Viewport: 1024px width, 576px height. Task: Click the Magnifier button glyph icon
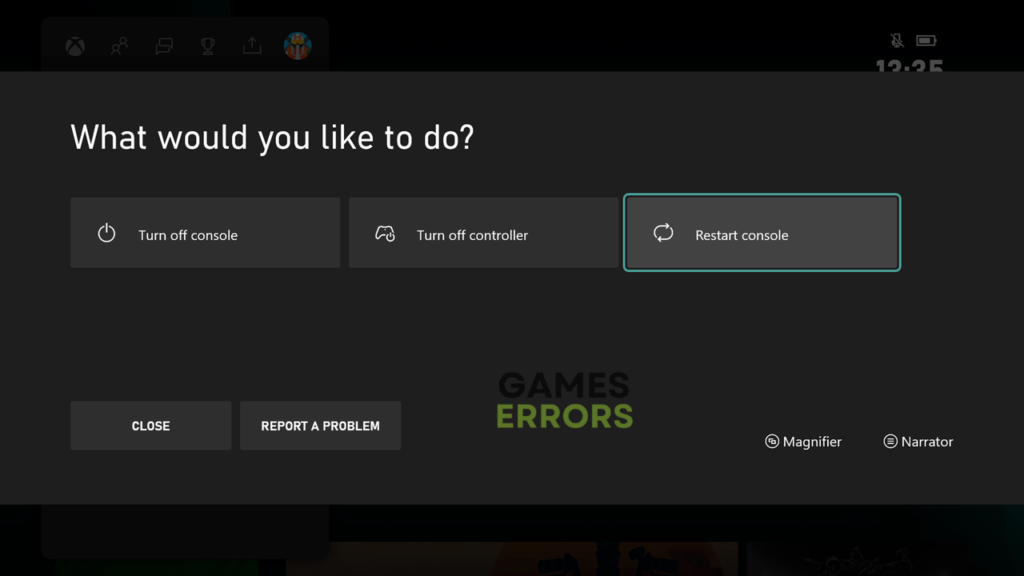pos(772,441)
